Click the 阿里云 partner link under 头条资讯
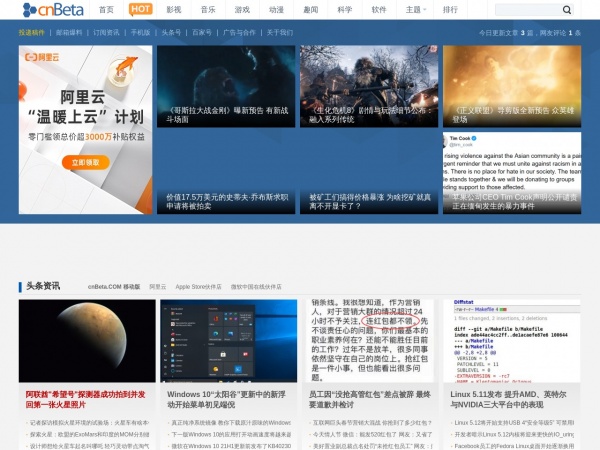The height and width of the screenshot is (450, 600). tap(158, 287)
